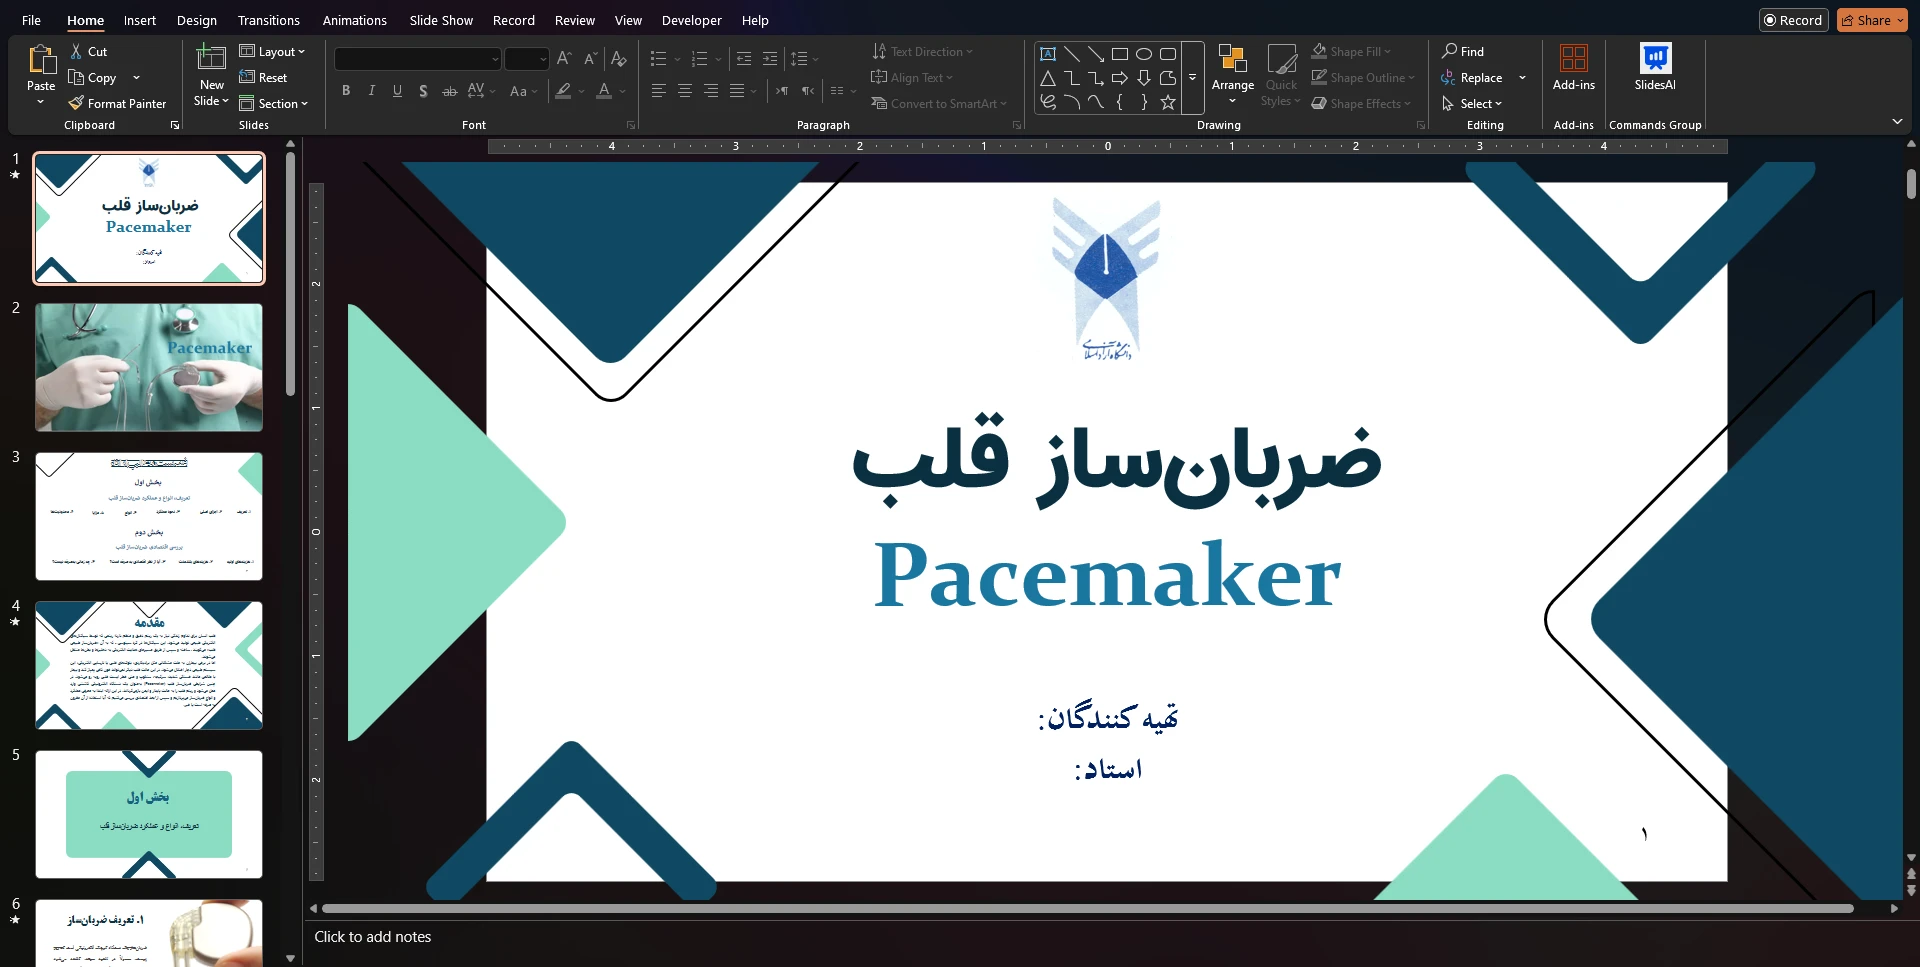Switch to the Animations tab
The height and width of the screenshot is (967, 1920).
(x=354, y=20)
